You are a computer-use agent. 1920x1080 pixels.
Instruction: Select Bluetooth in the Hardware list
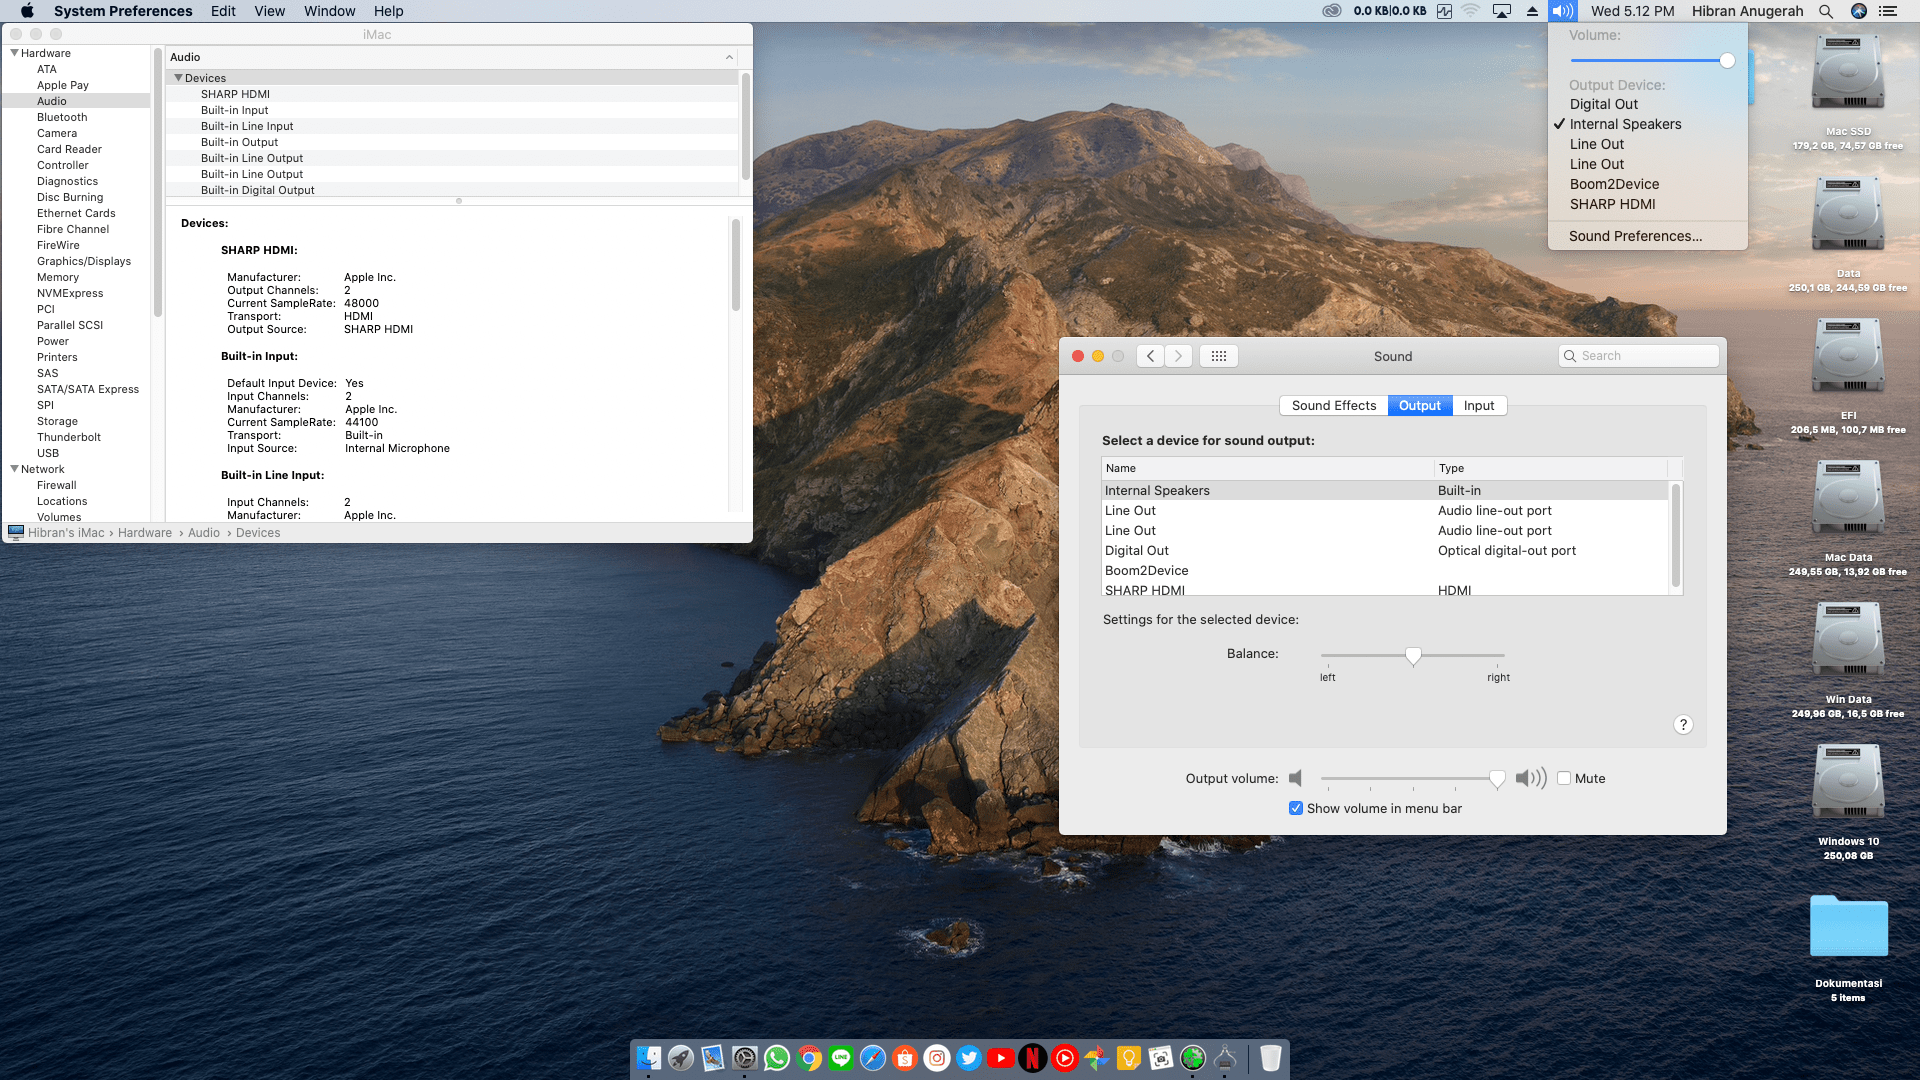coord(62,117)
